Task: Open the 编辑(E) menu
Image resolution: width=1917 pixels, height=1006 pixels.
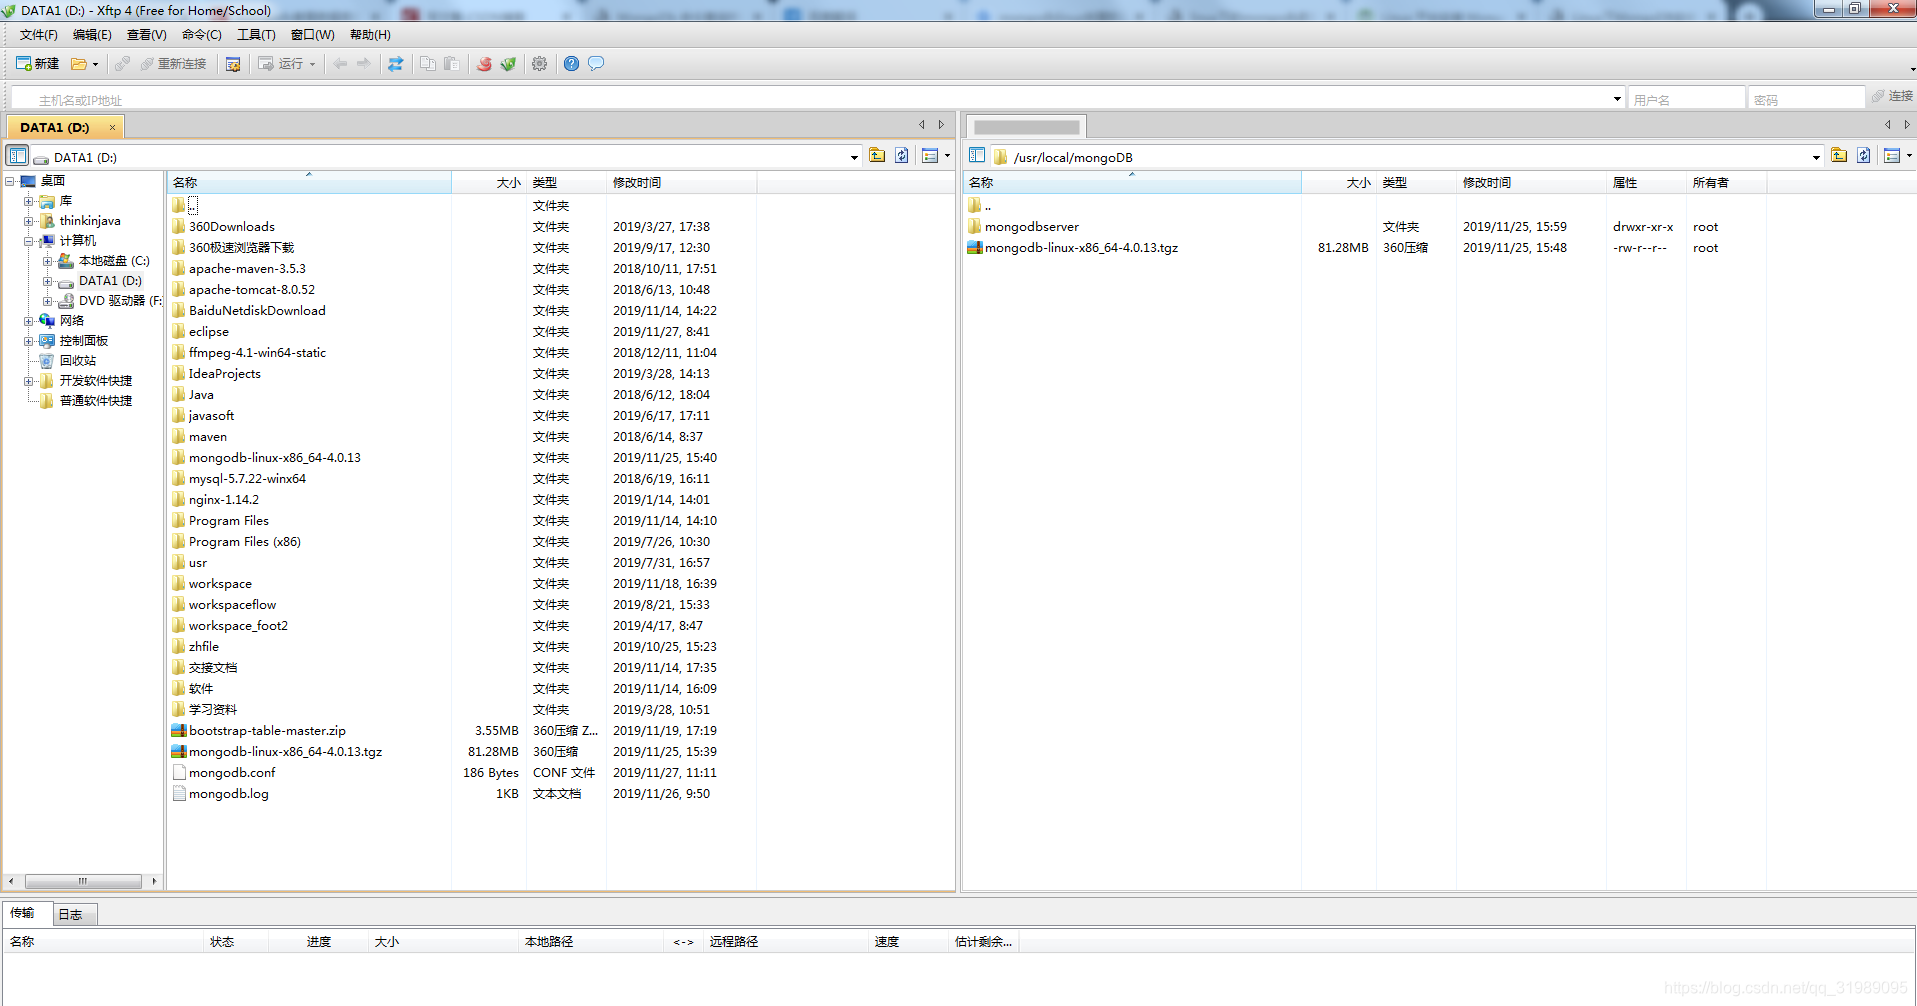Action: point(92,35)
